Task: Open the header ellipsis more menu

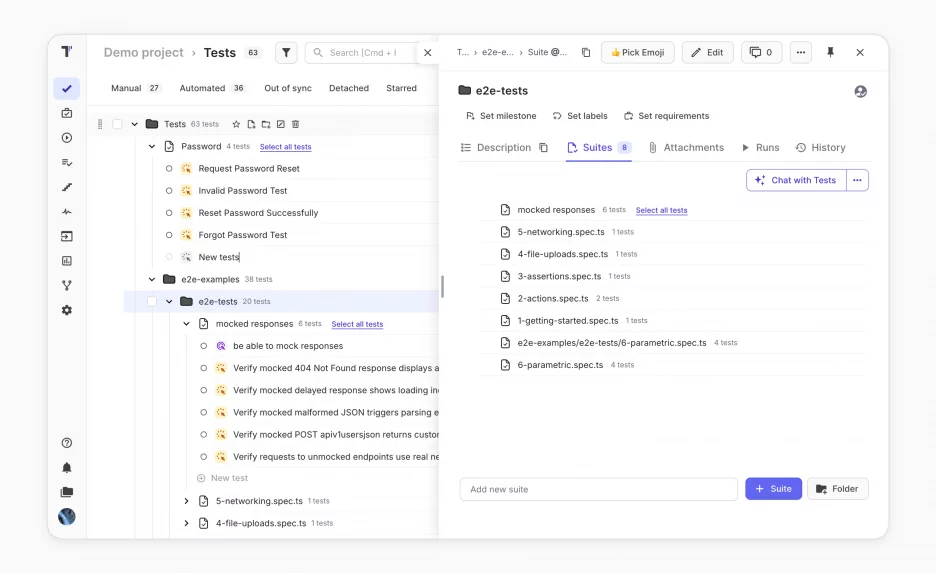Action: [x=800, y=53]
